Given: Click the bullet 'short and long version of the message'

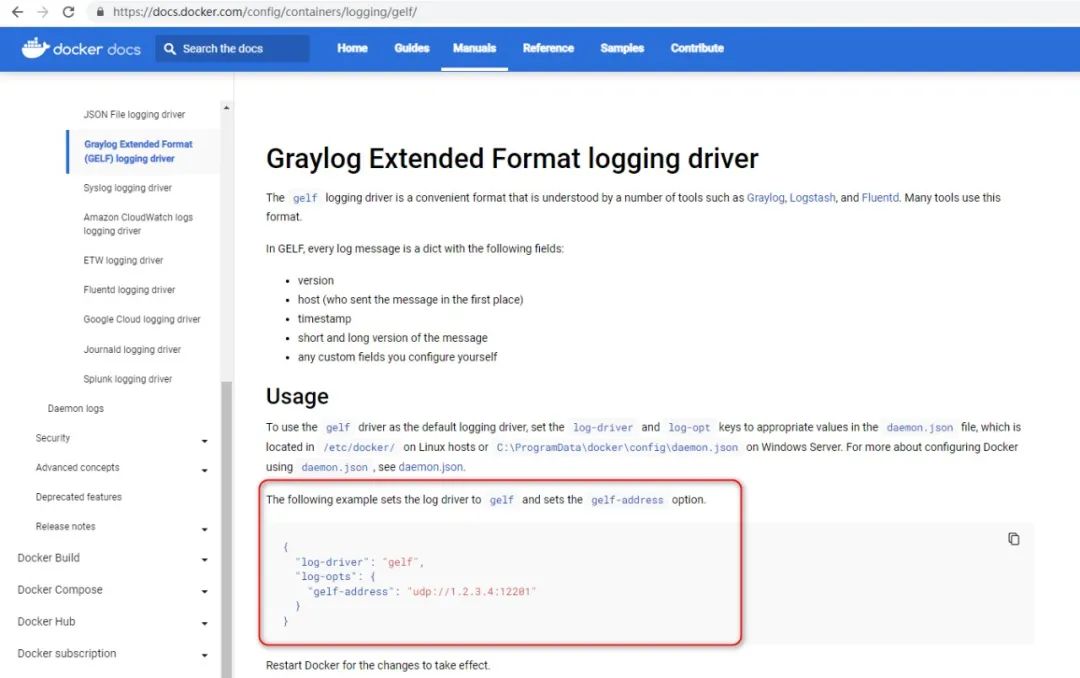Looking at the screenshot, I should click(x=393, y=338).
